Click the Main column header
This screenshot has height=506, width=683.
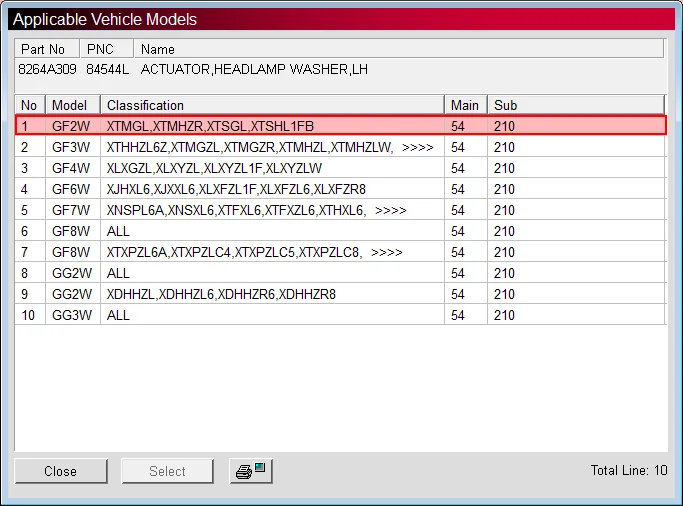click(x=466, y=105)
